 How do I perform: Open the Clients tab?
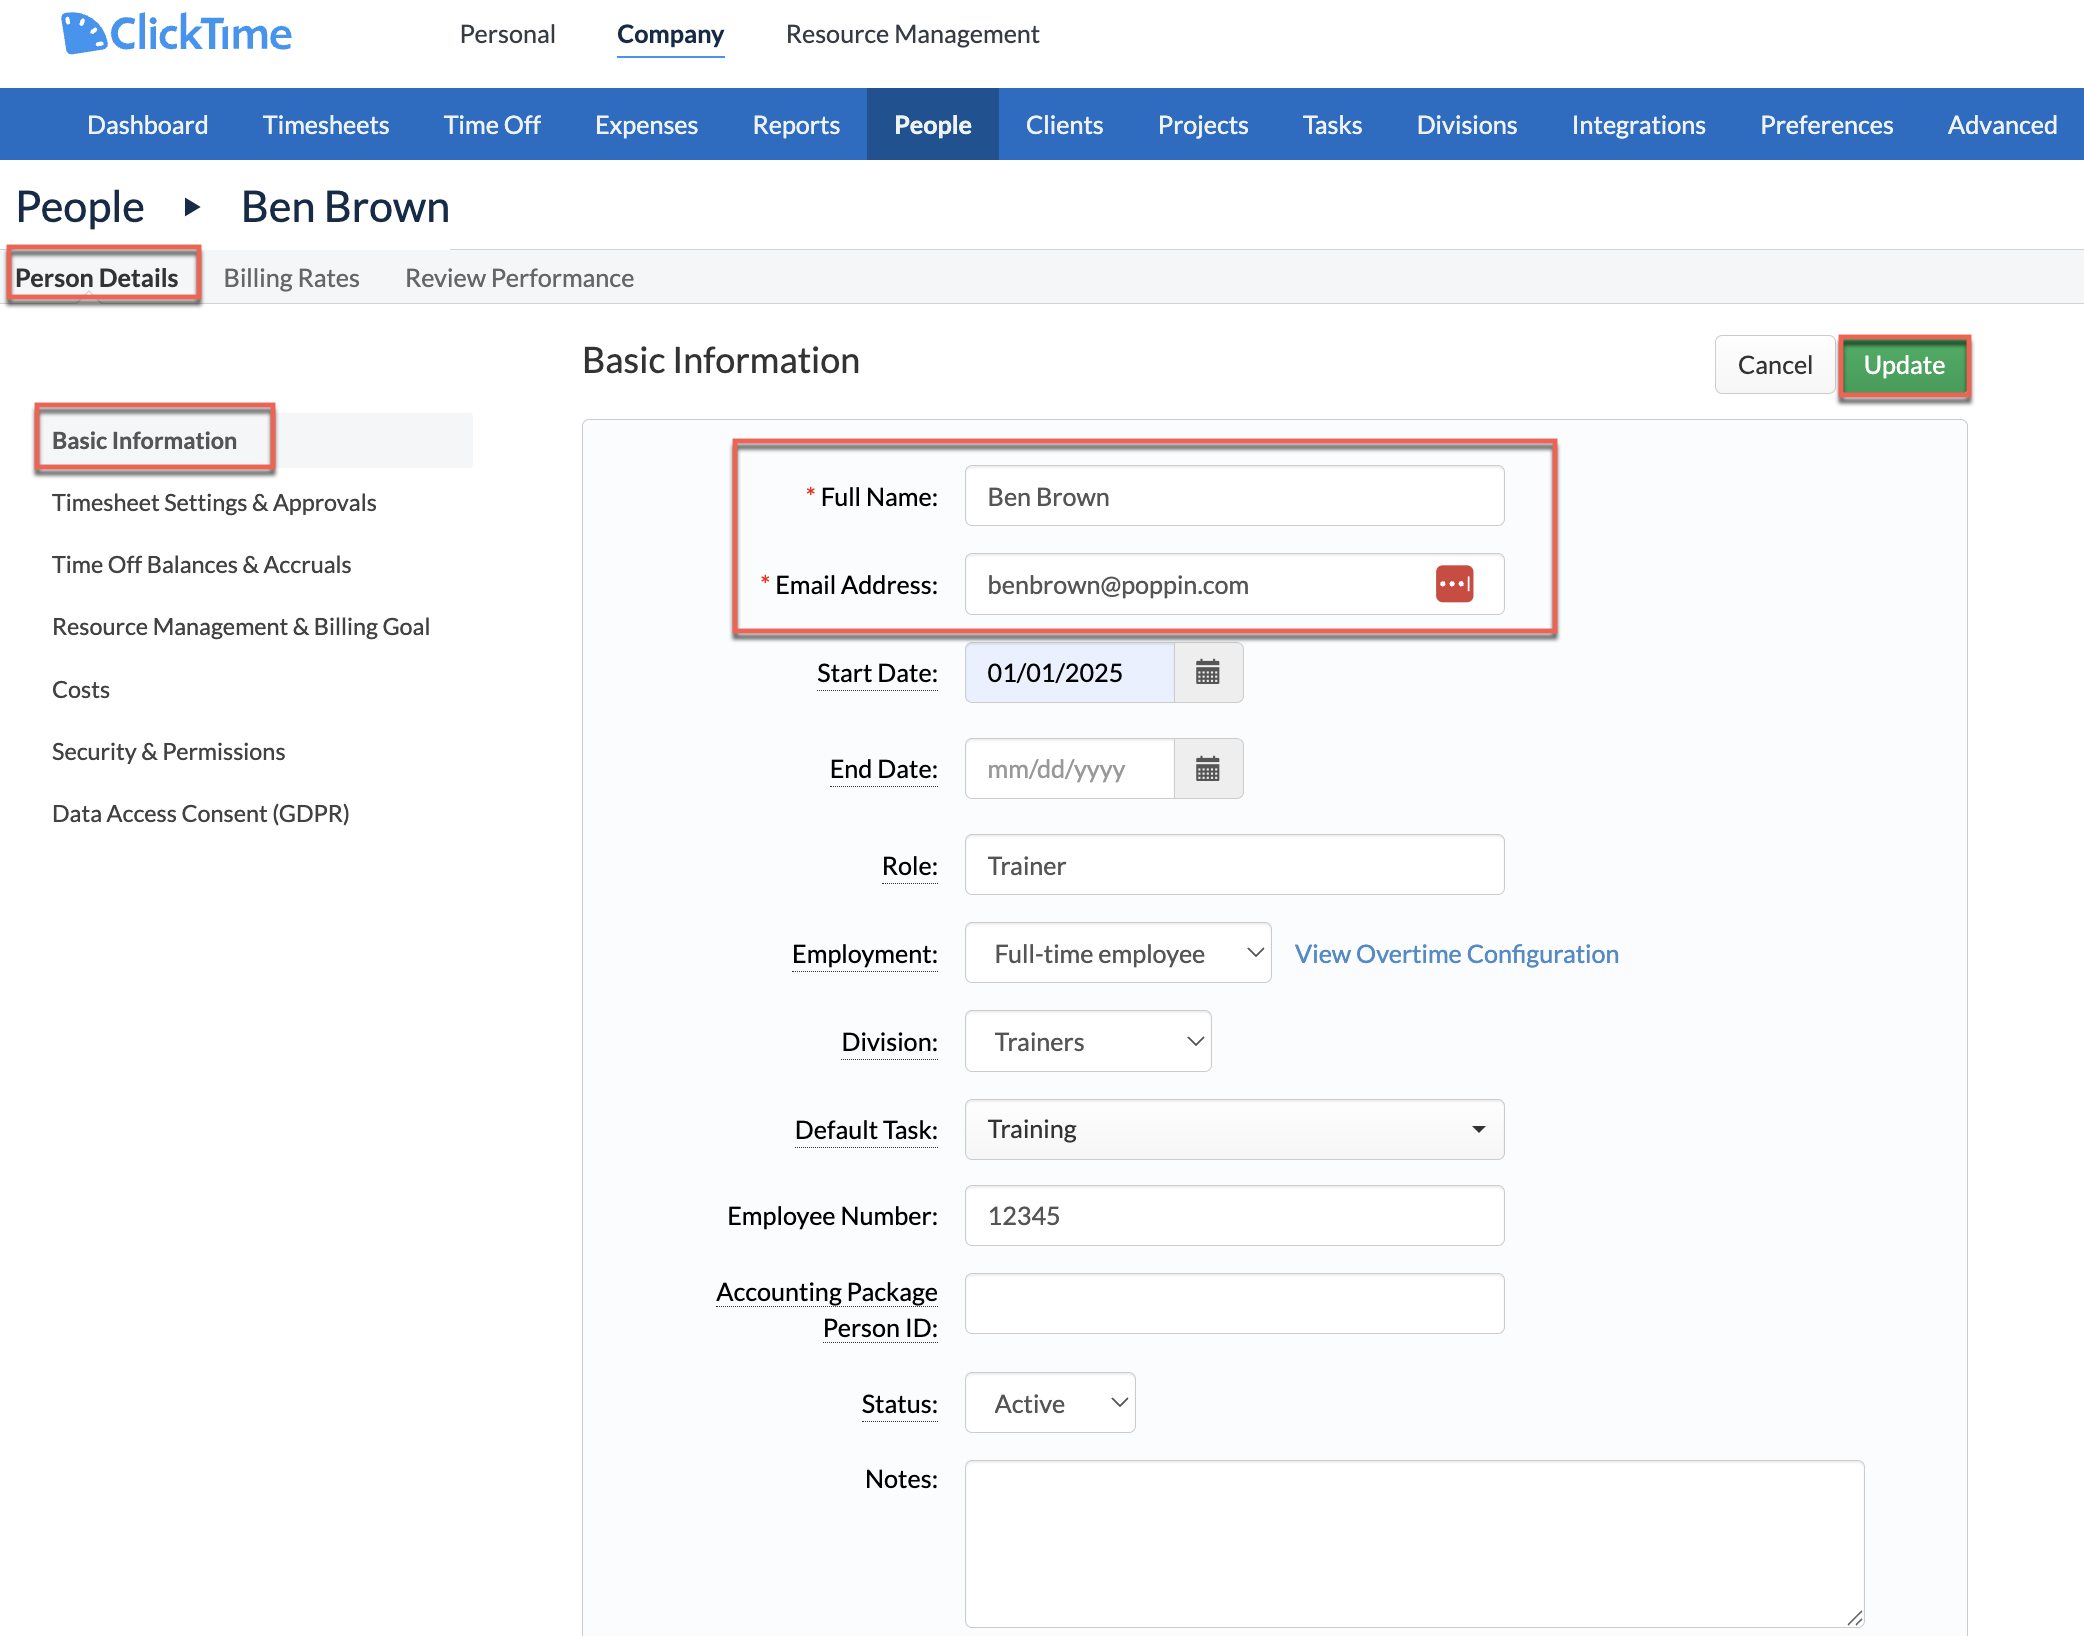coord(1064,125)
